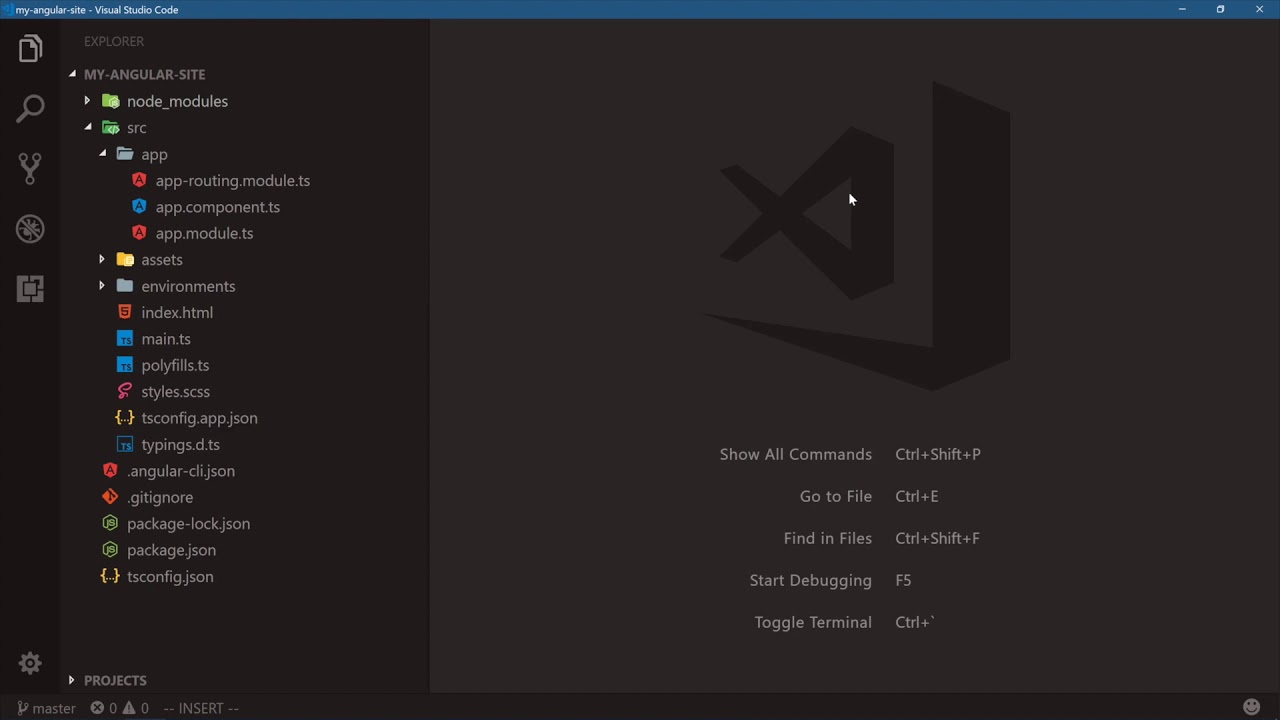Click the VS Code logo in title bar
Viewport: 1280px width, 720px height.
pos(8,9)
